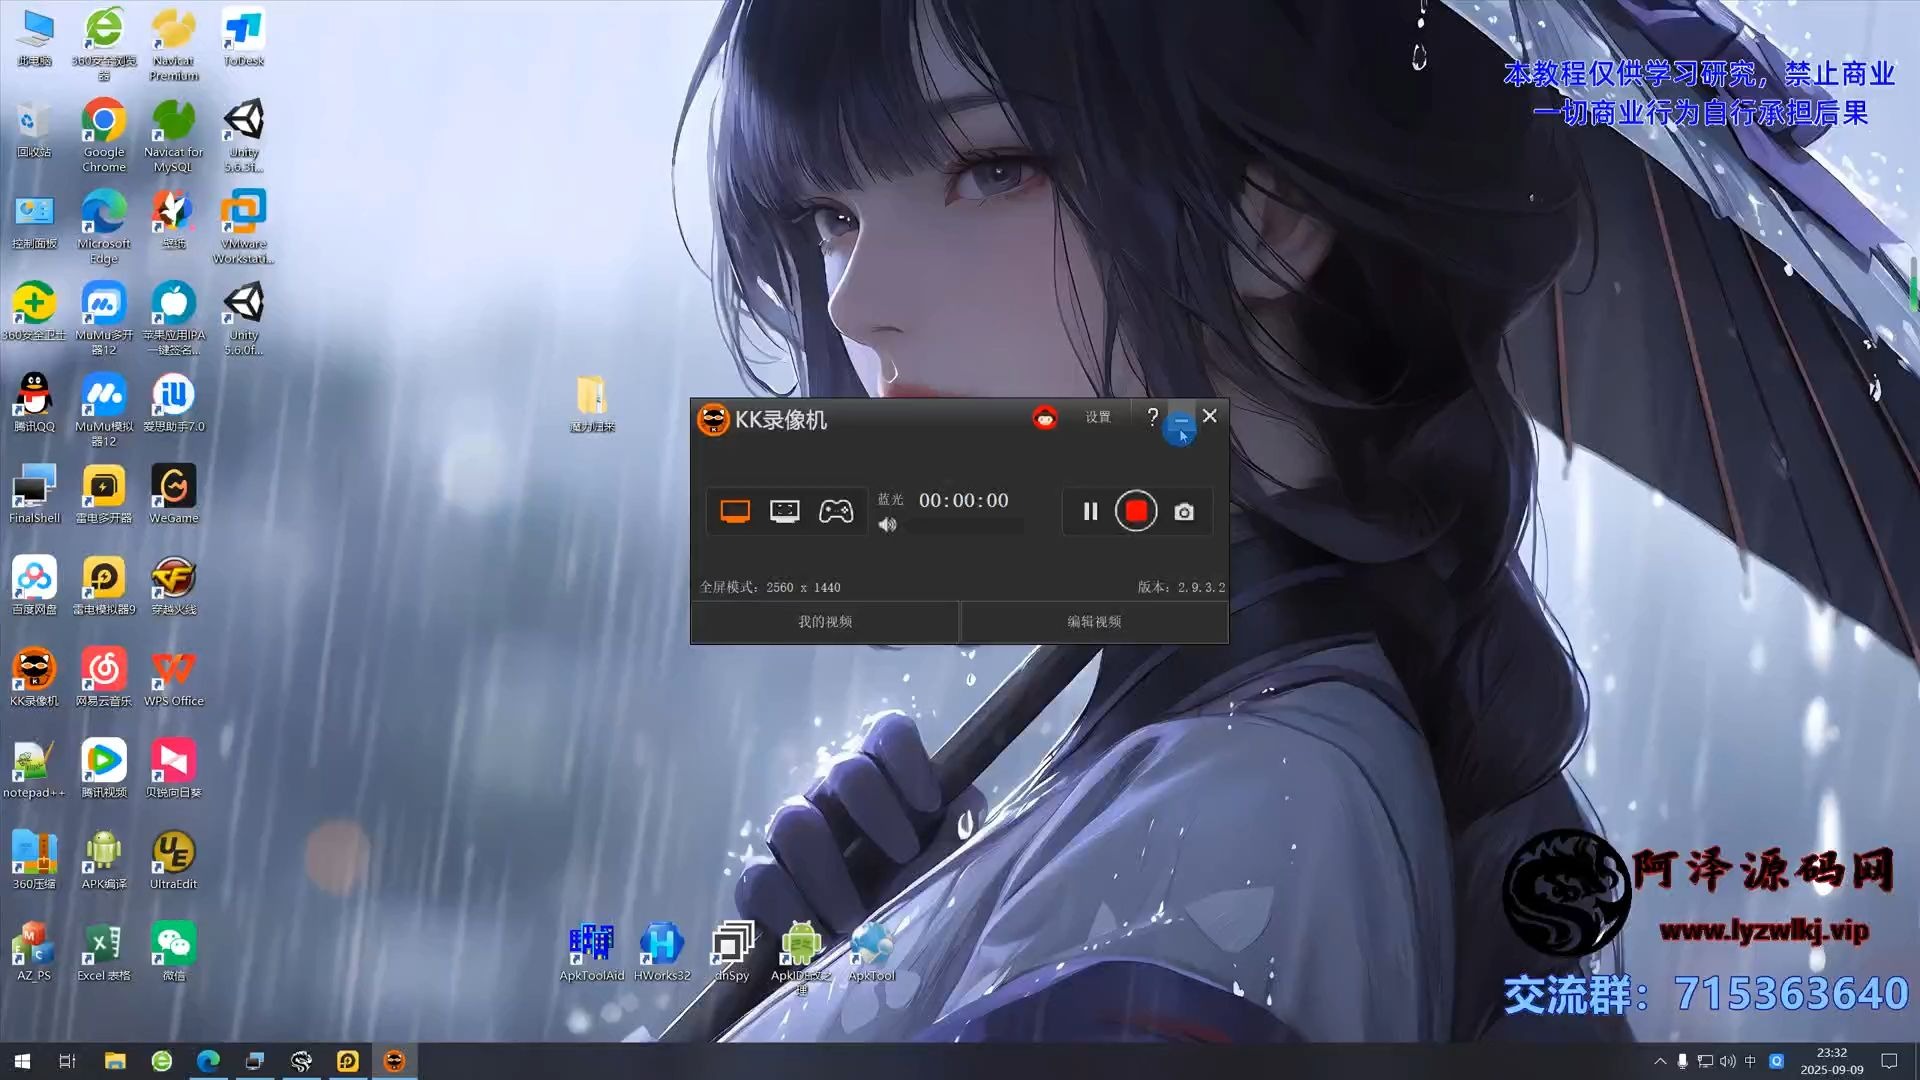
Task: Open File Explorer from the taskbar
Action: 115,1061
